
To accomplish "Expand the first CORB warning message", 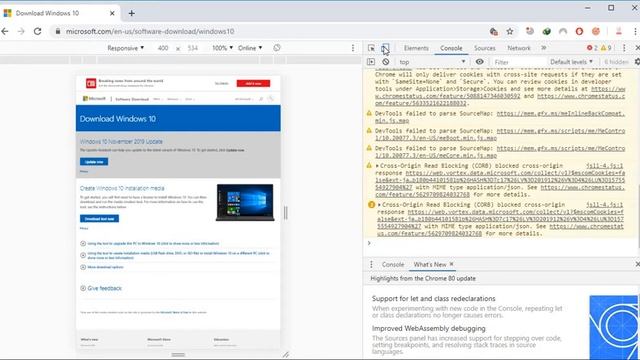I will 377,166.
